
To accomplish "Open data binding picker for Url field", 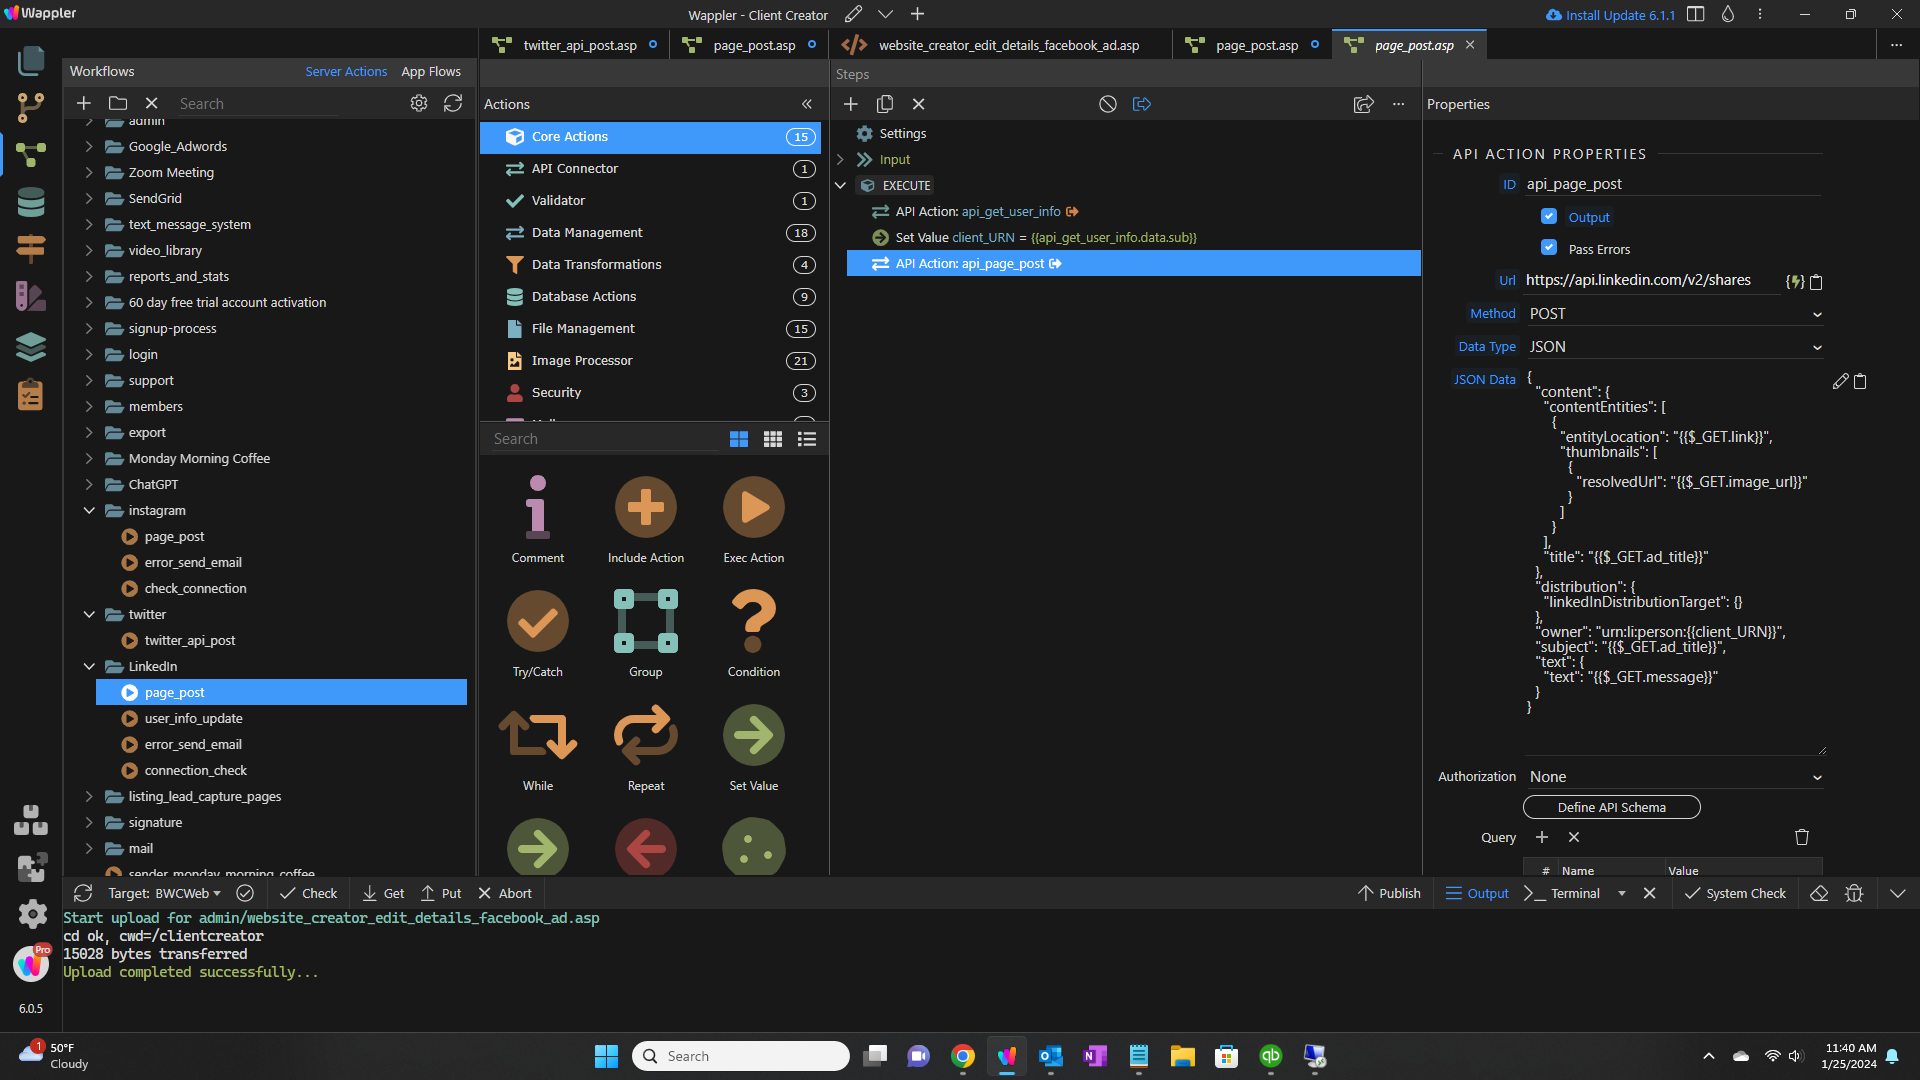I will click(x=1795, y=282).
